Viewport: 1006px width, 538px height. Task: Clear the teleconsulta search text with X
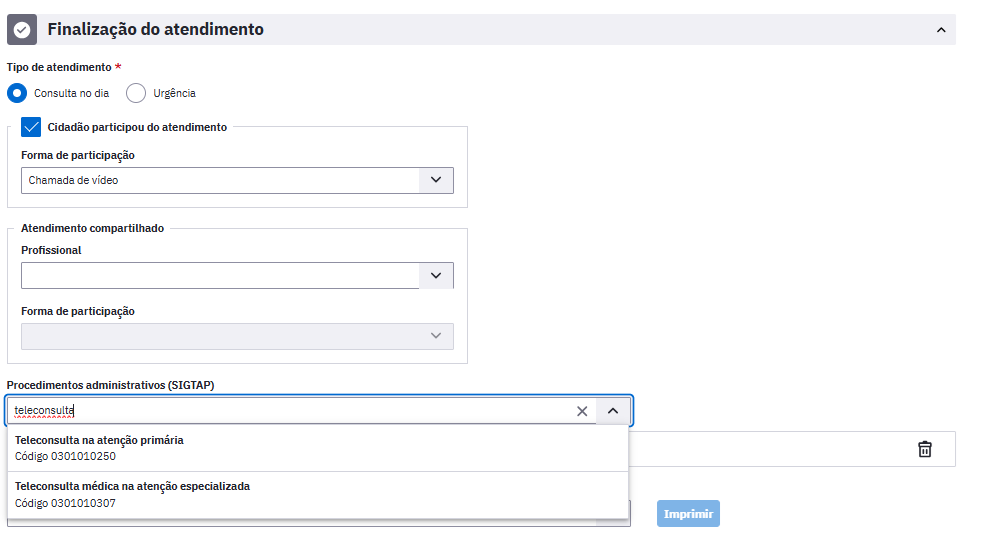(x=582, y=411)
